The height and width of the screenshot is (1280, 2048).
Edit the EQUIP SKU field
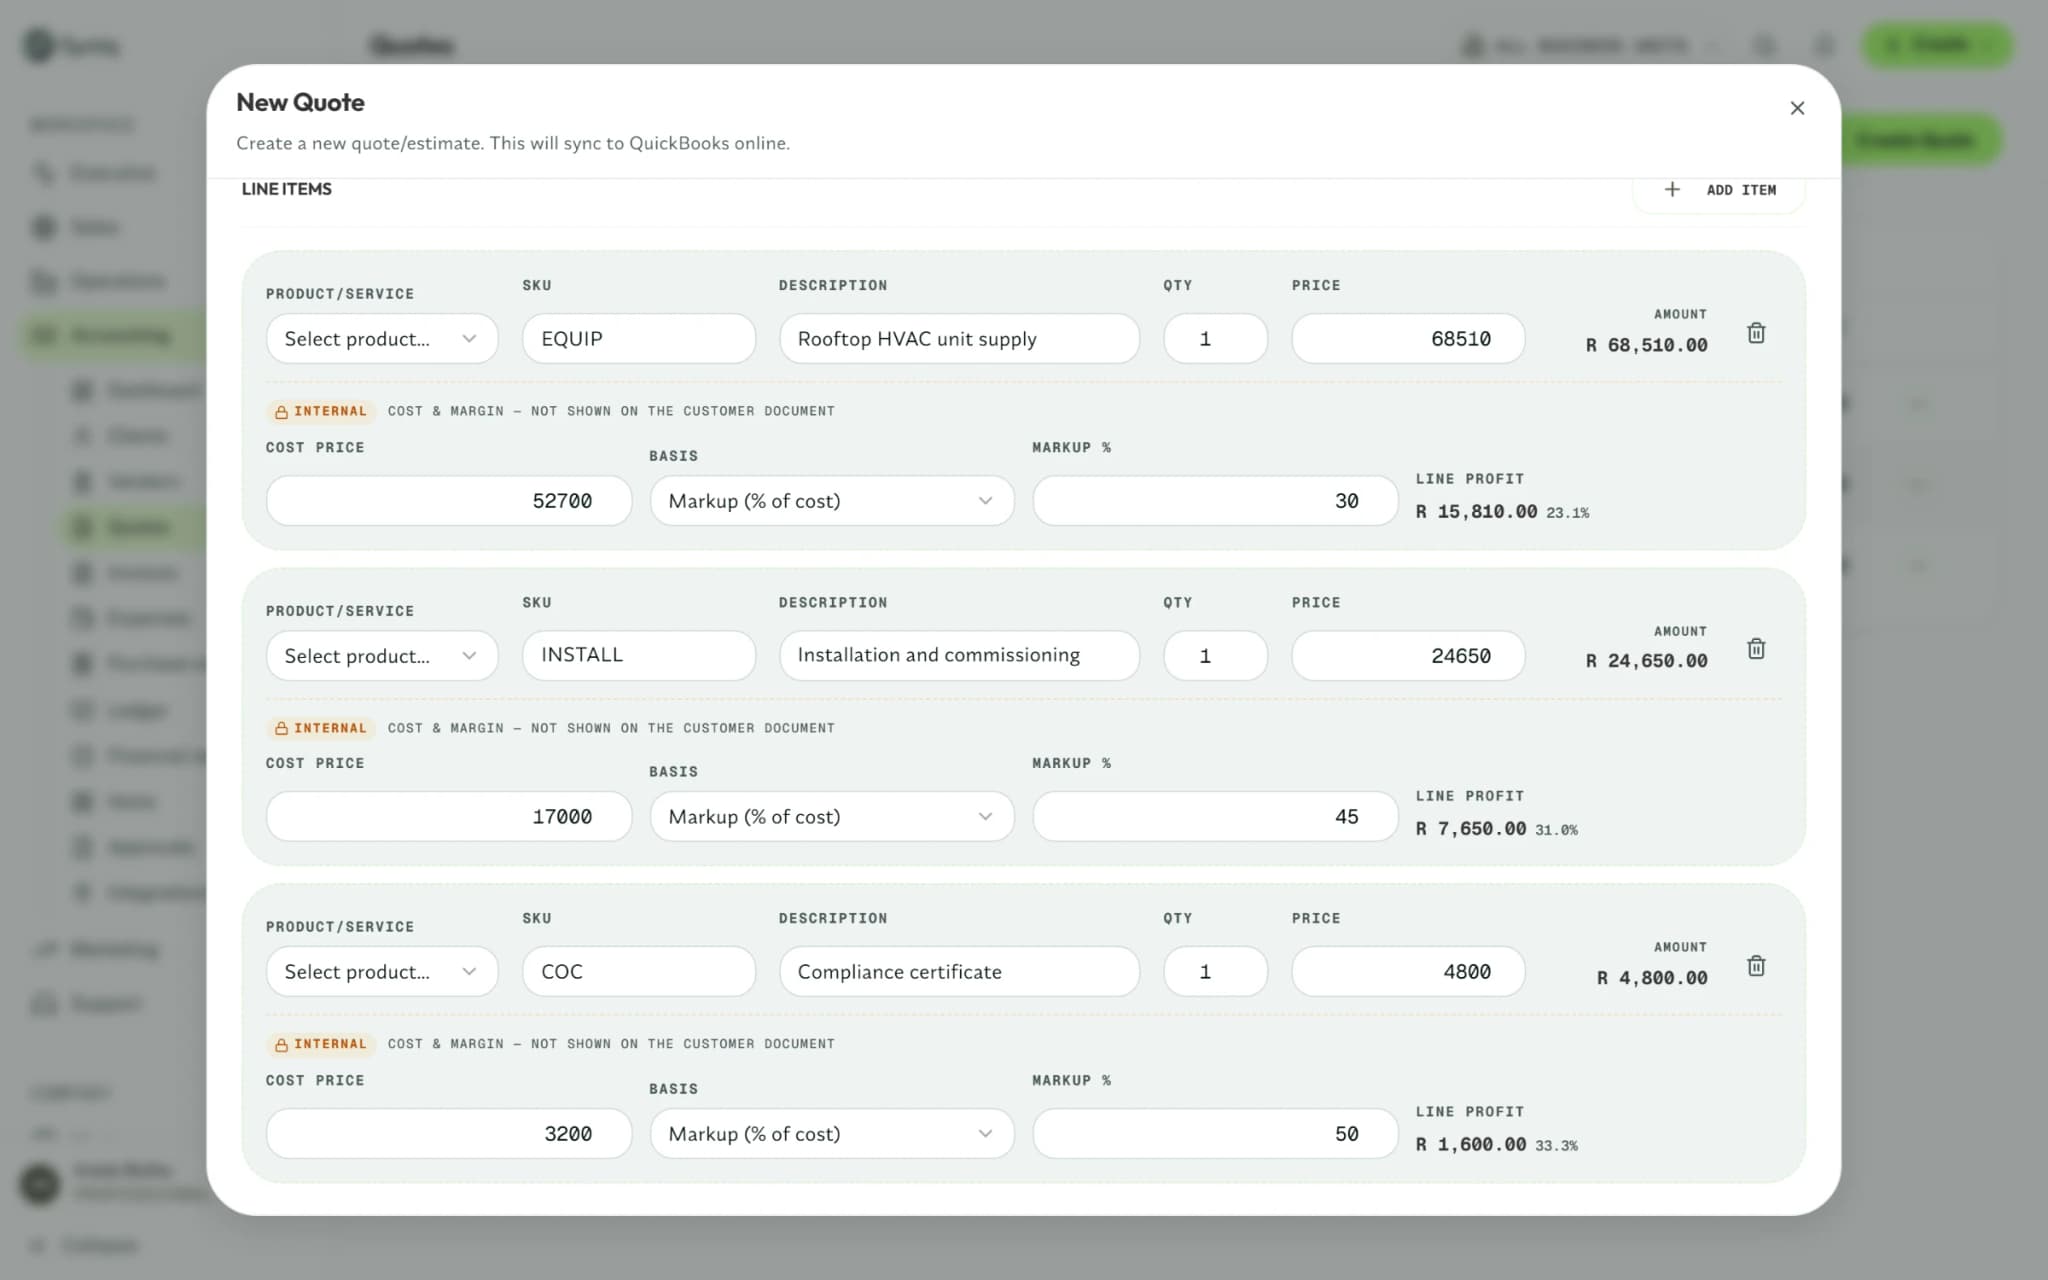[x=639, y=339]
